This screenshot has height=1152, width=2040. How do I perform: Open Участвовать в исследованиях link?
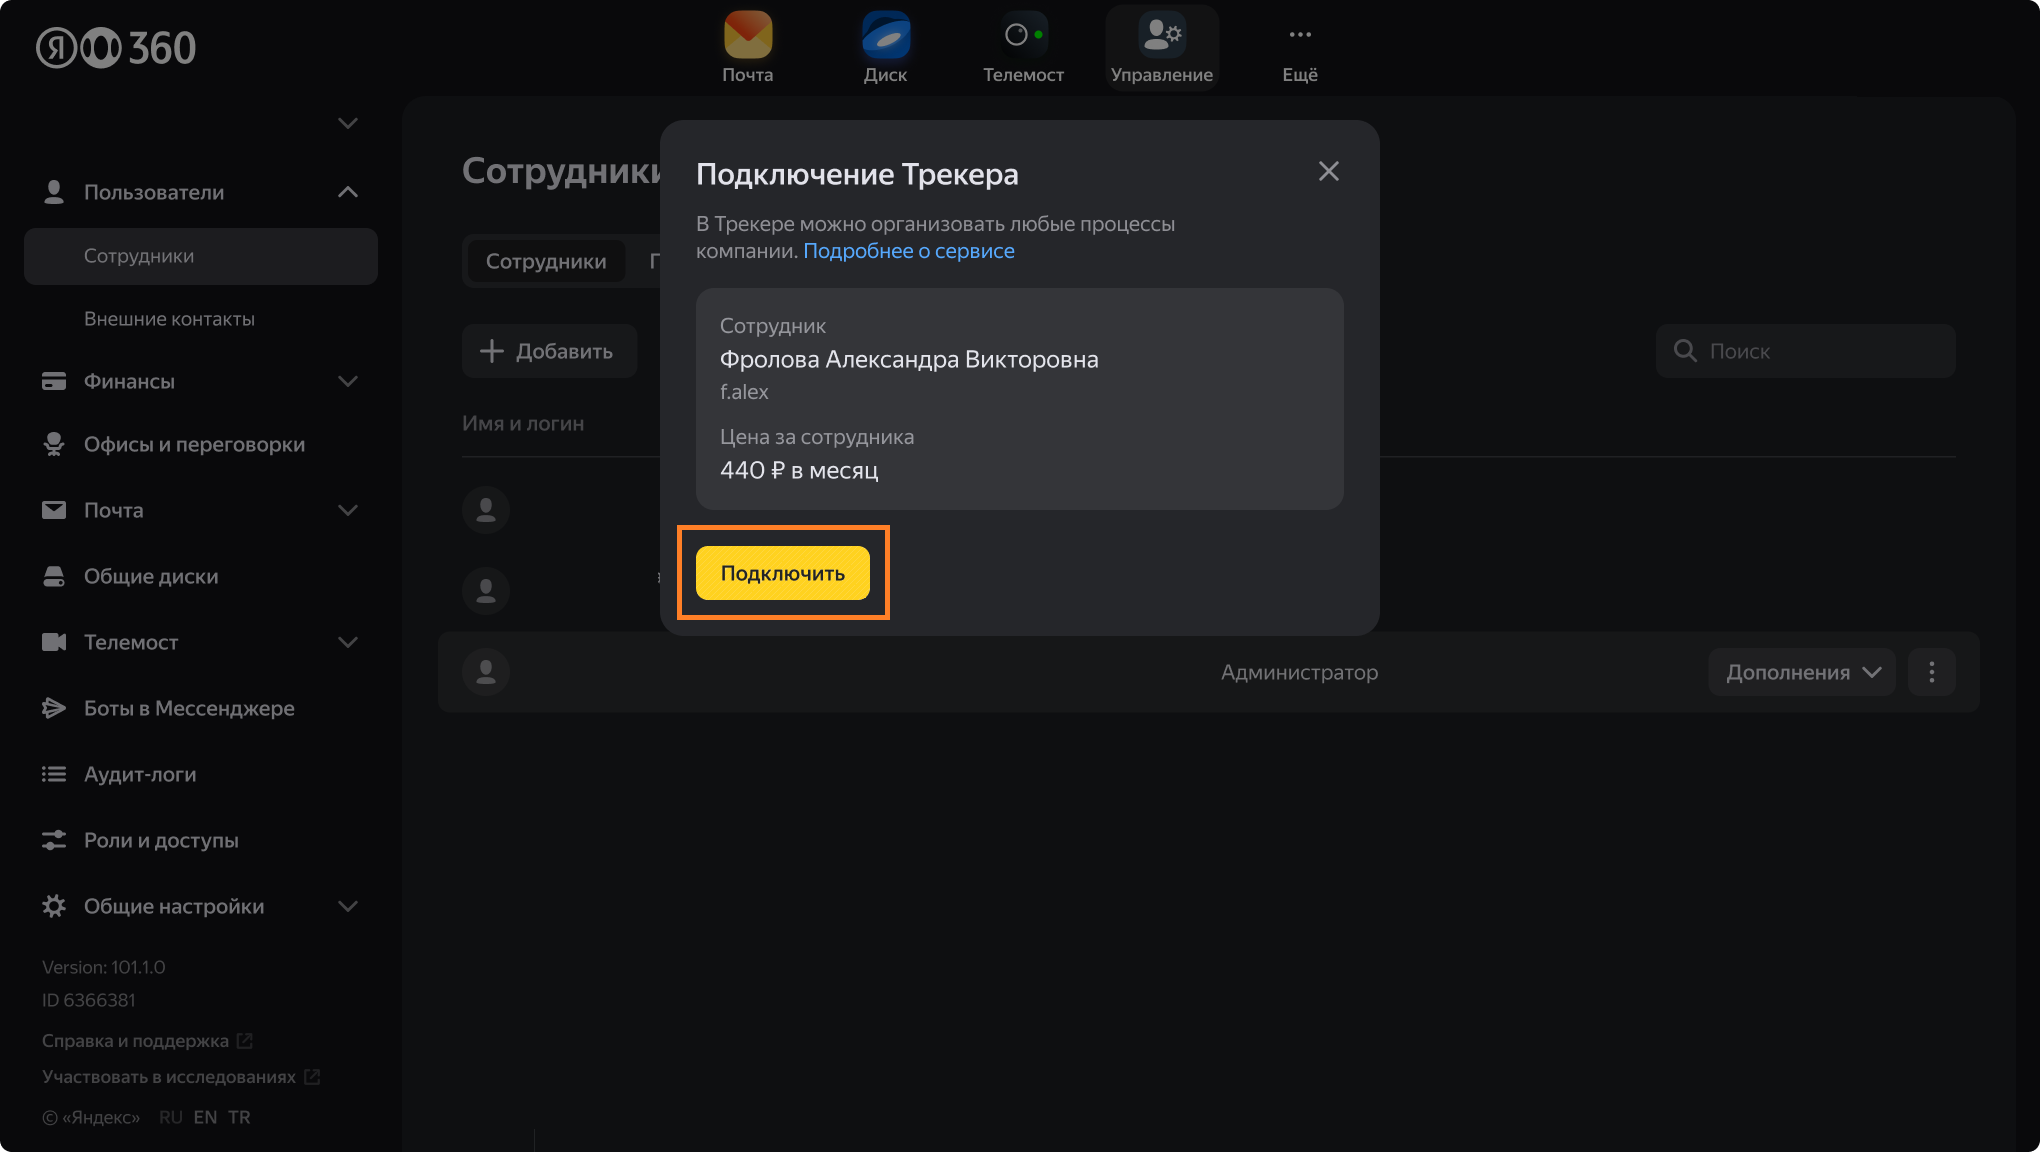click(169, 1077)
